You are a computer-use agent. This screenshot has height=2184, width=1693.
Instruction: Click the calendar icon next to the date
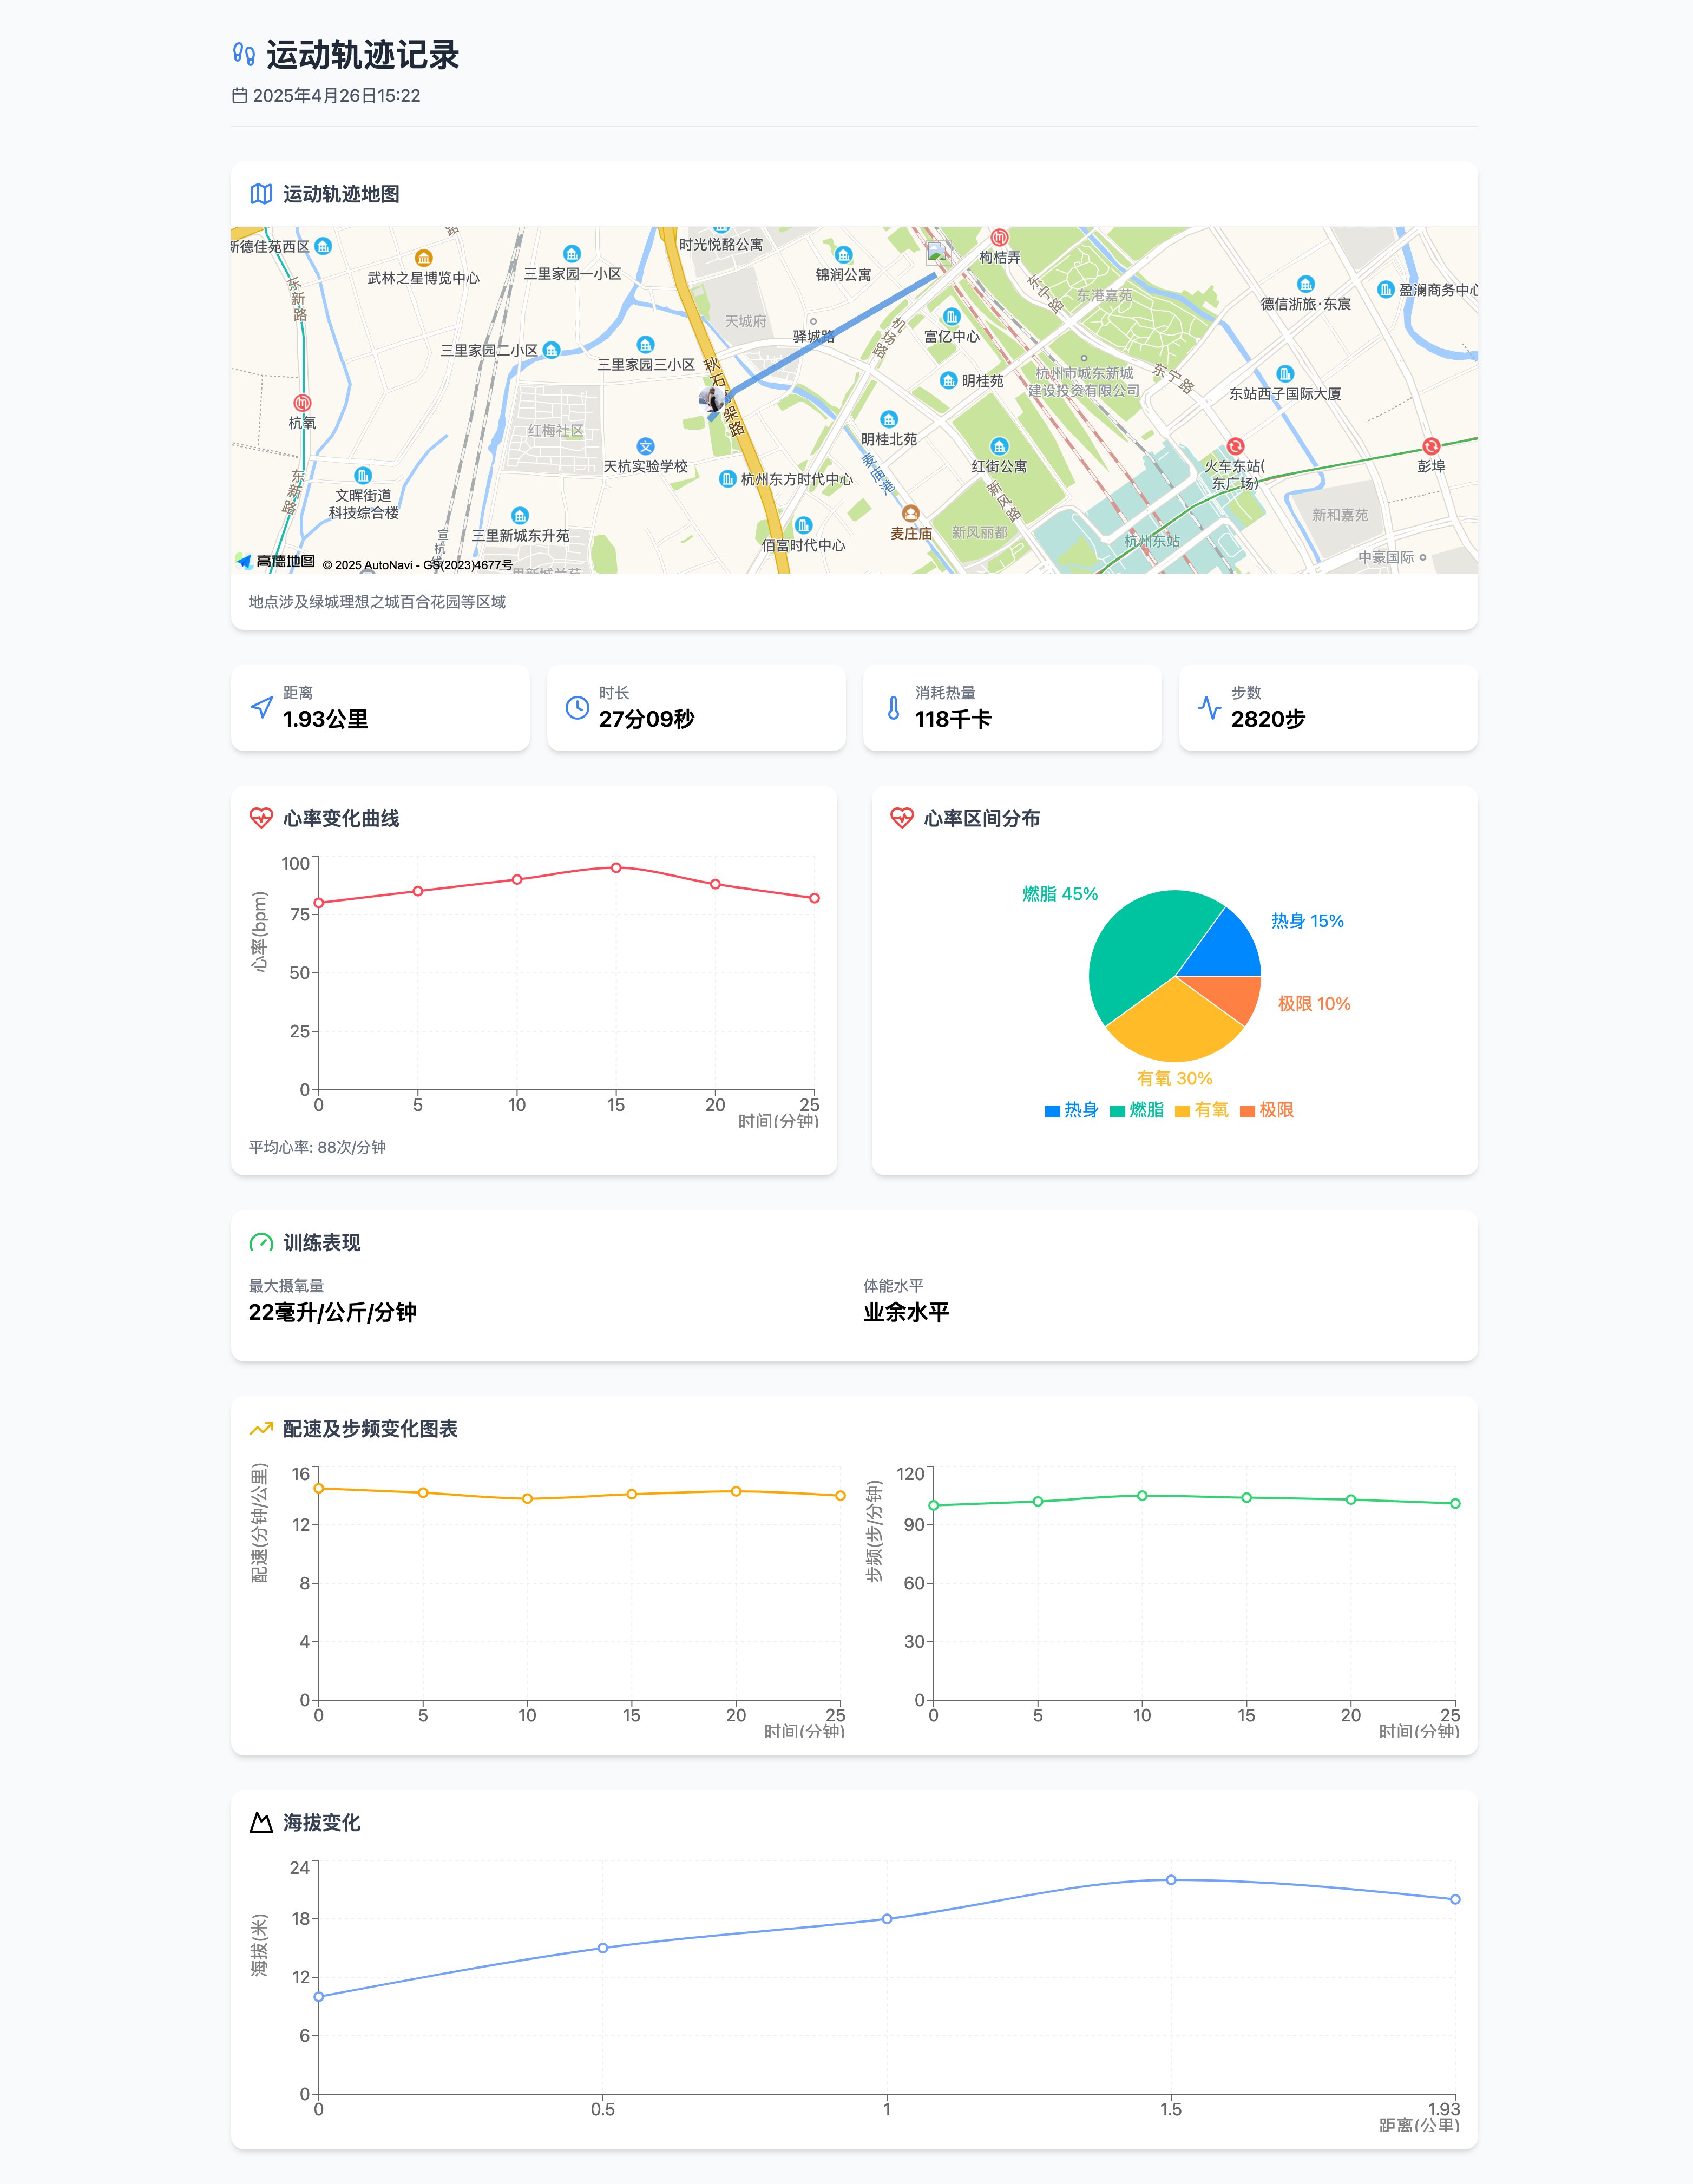coord(239,96)
